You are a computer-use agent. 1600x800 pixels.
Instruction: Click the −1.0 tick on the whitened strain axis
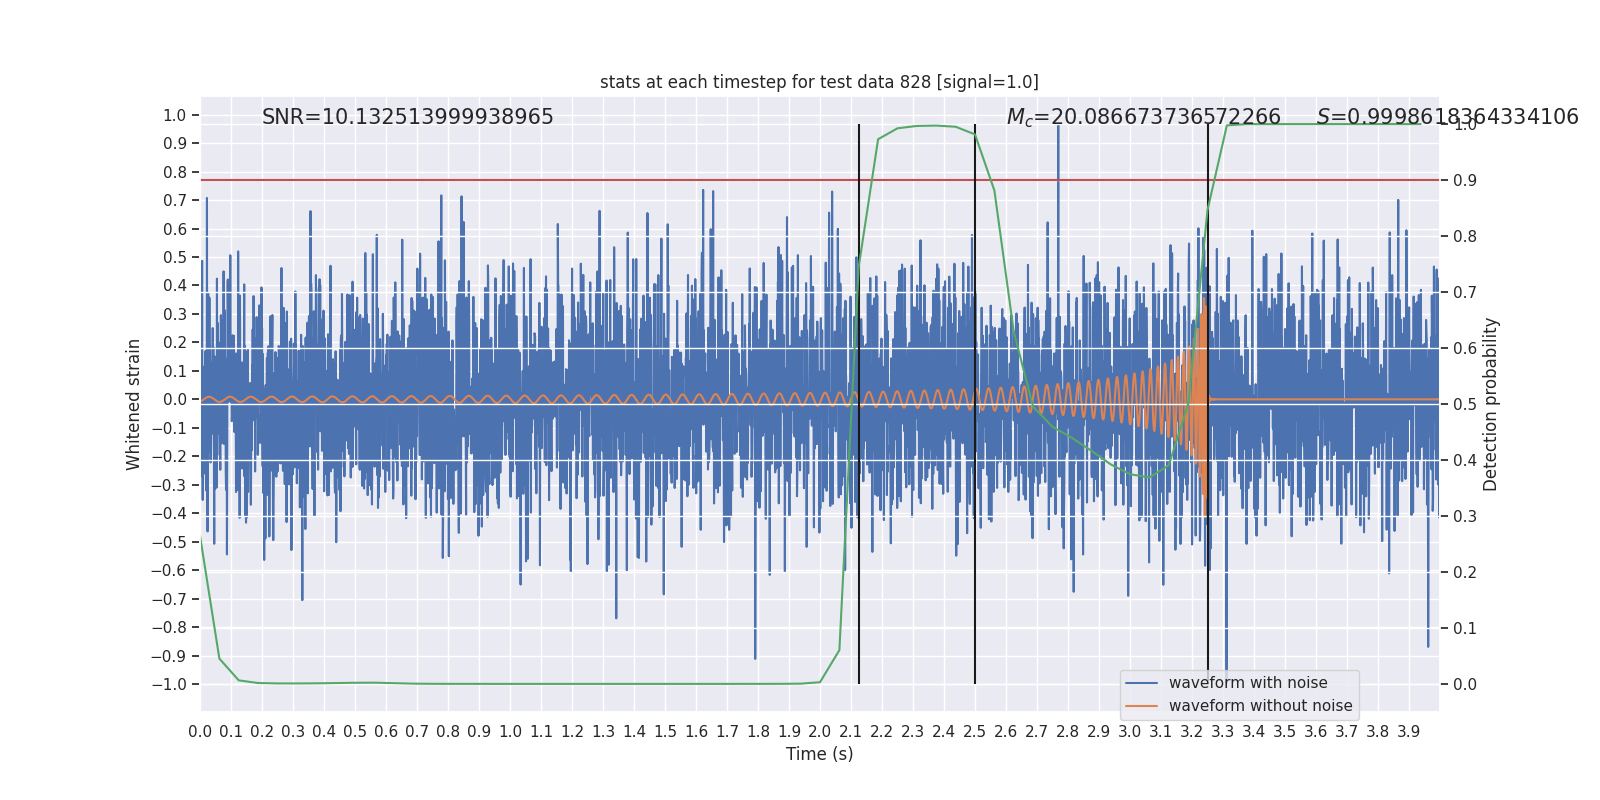coord(169,684)
